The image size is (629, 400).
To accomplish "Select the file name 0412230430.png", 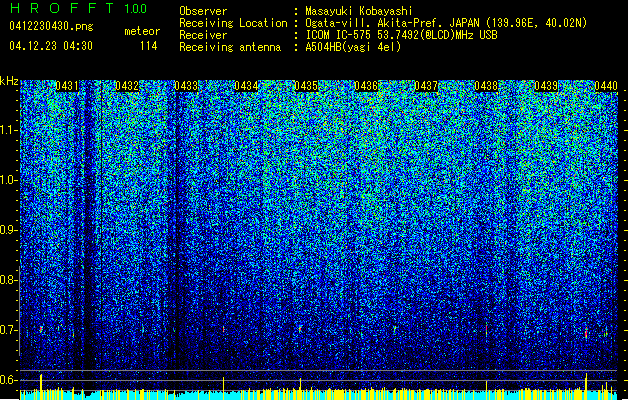I will pyautogui.click(x=51, y=26).
